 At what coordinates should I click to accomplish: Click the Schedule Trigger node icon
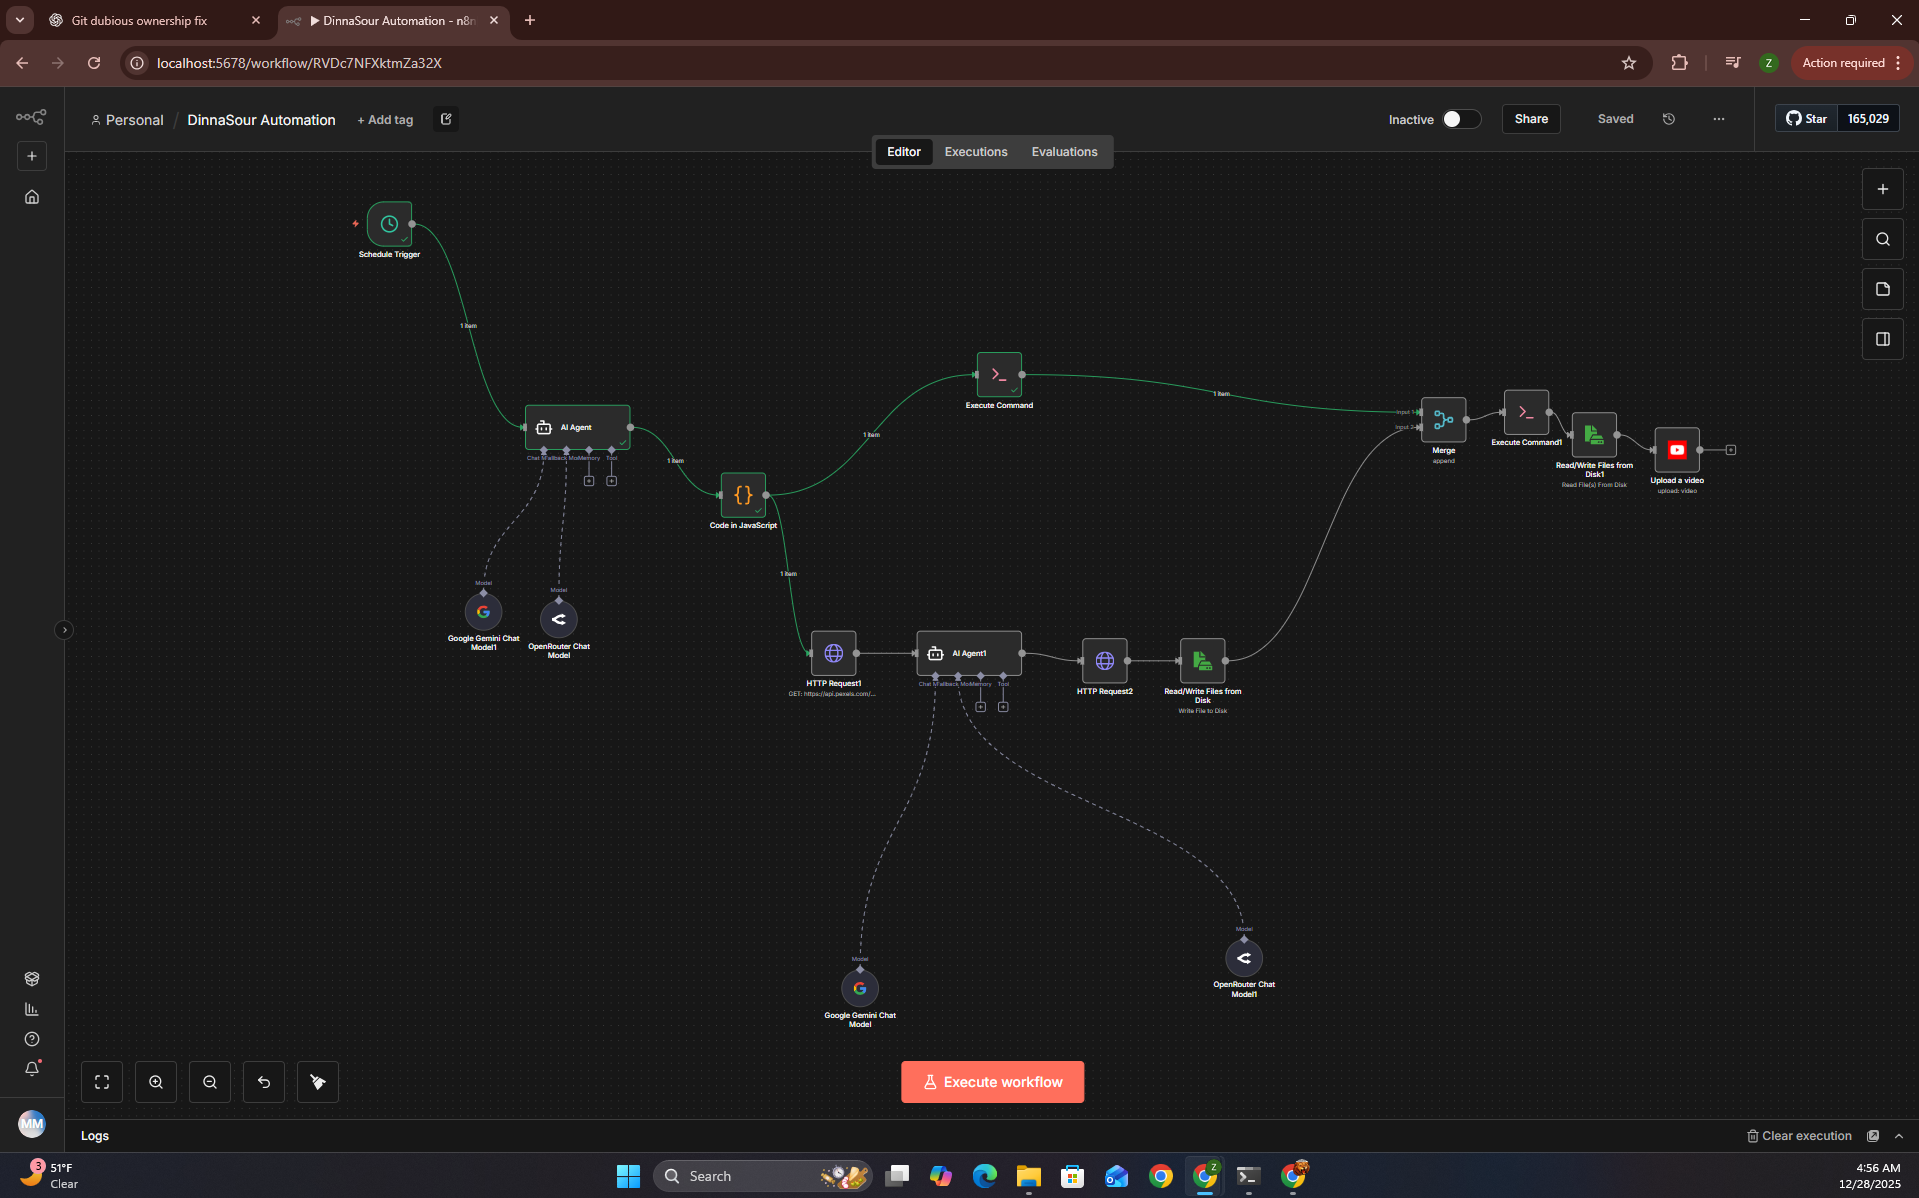(389, 224)
